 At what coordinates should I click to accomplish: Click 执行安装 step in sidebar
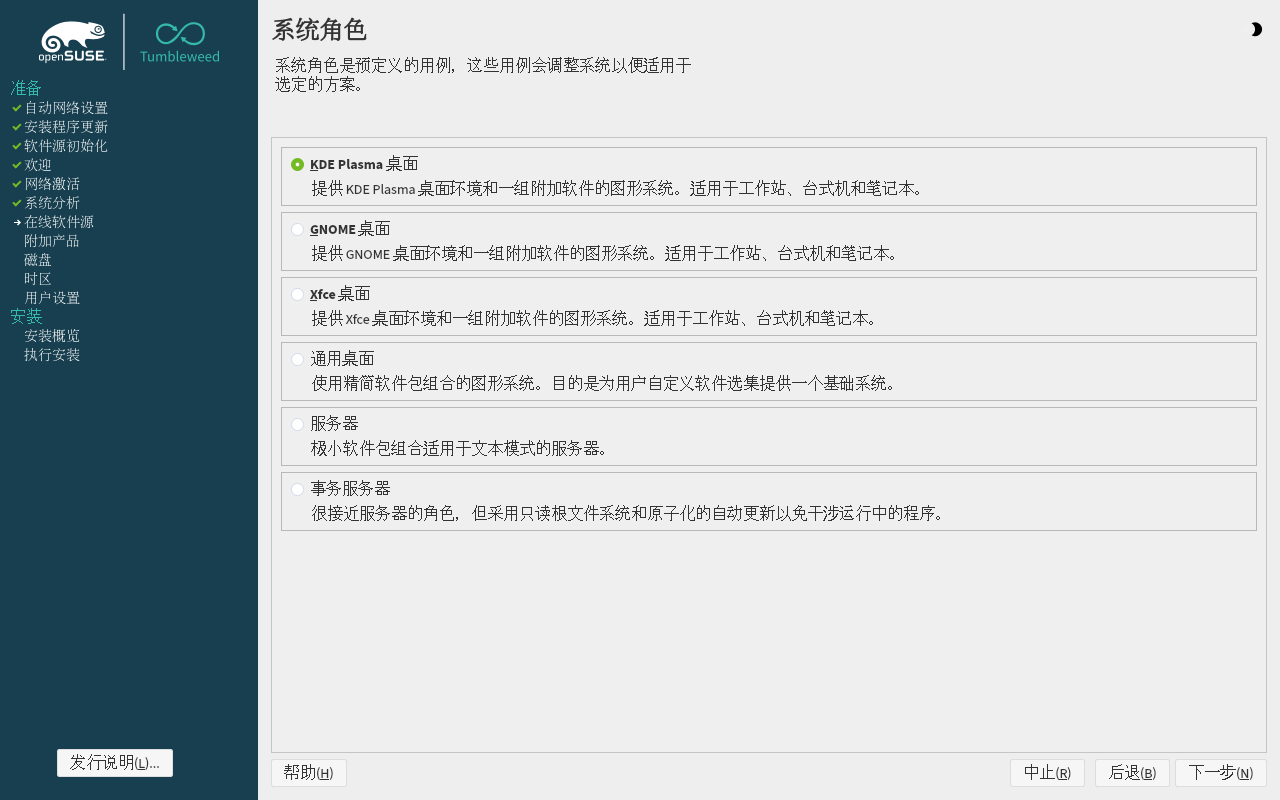[x=52, y=355]
